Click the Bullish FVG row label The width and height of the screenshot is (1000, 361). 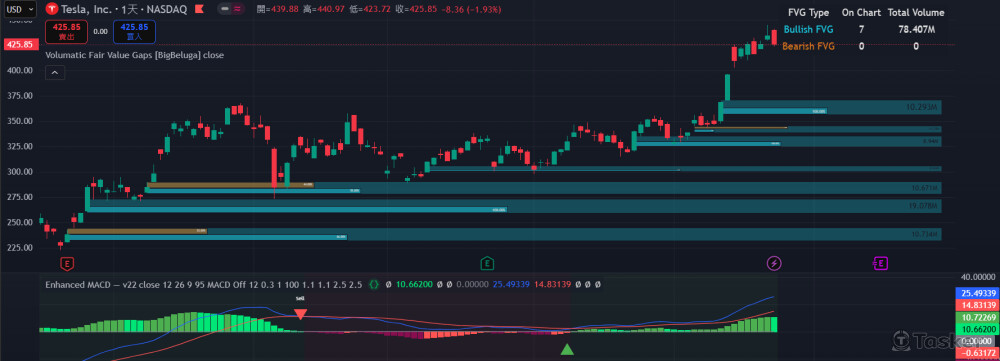[808, 29]
